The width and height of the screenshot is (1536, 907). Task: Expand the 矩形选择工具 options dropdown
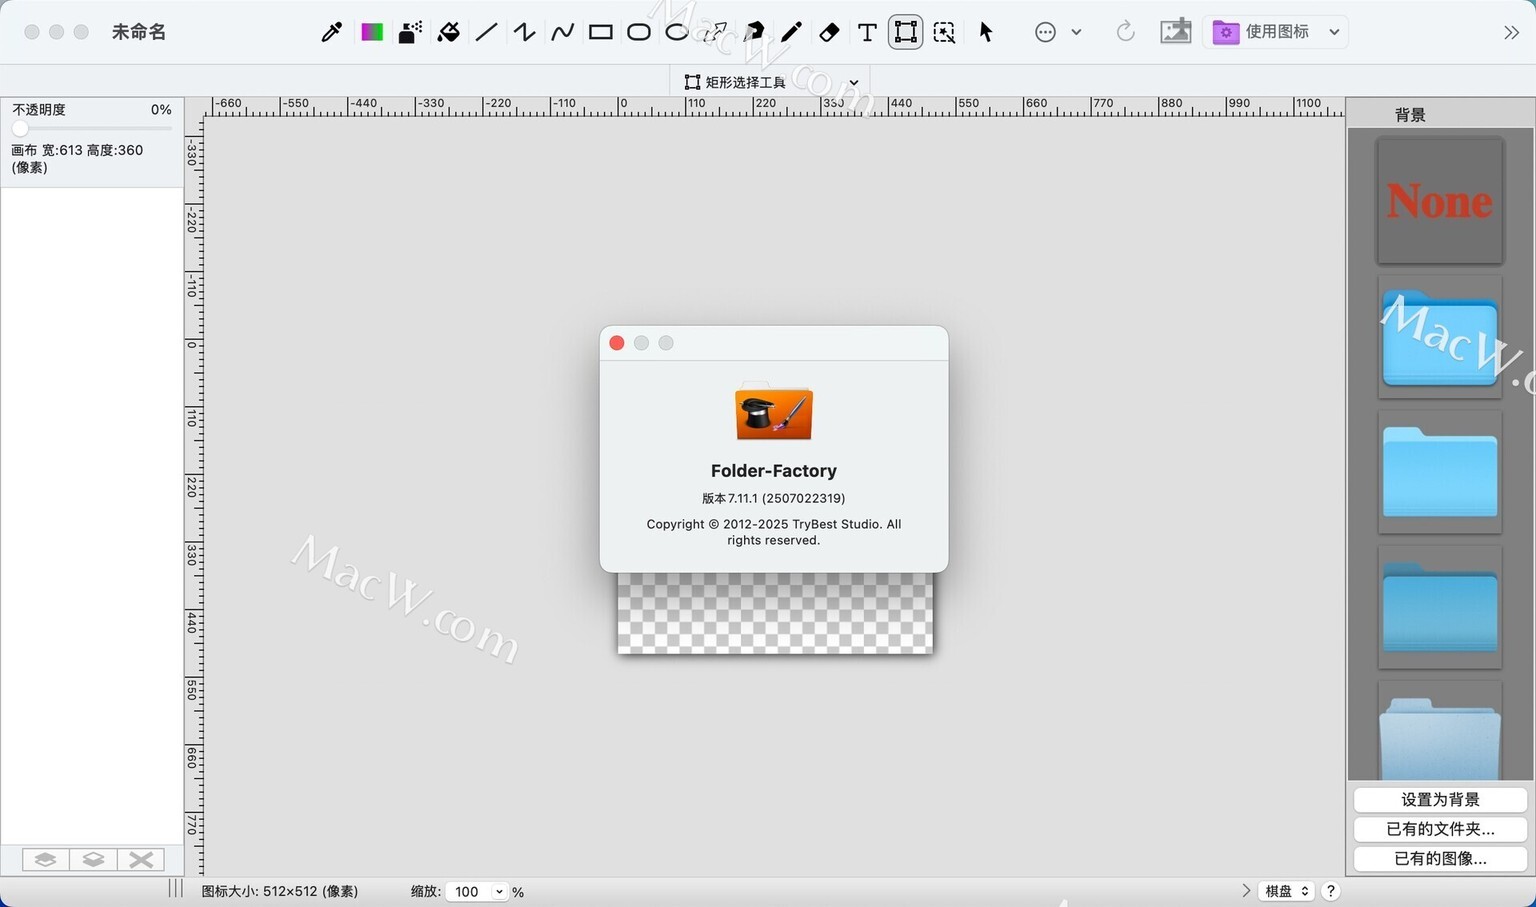[x=853, y=82]
